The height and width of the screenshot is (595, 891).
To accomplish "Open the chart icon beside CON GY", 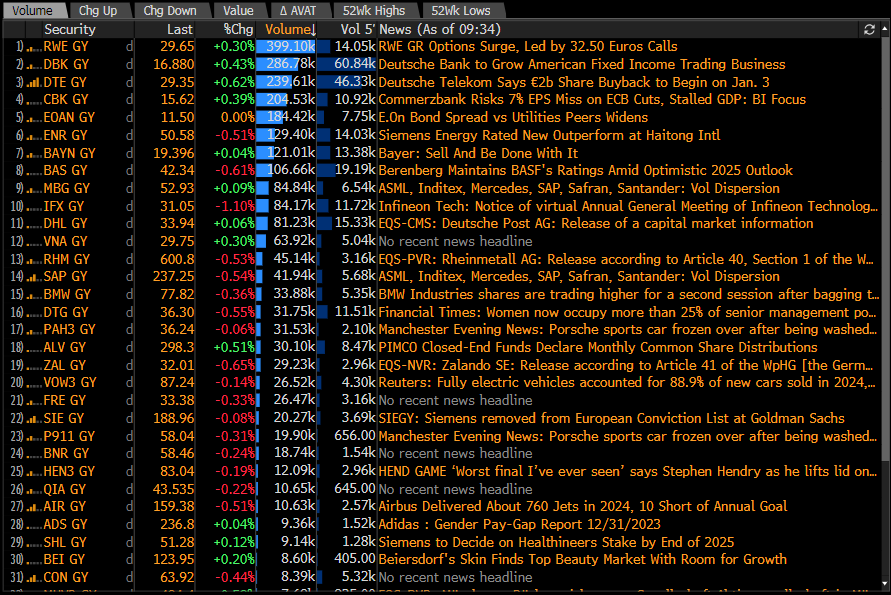I will click(x=34, y=578).
